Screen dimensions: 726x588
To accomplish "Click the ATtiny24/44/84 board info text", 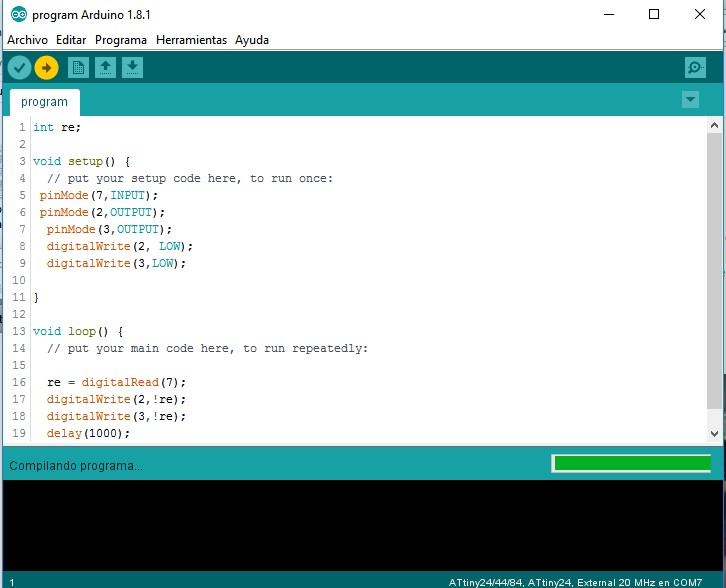I will tap(575, 582).
